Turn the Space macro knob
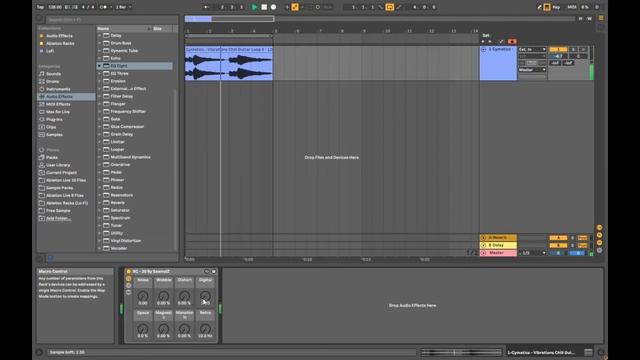 point(143,329)
